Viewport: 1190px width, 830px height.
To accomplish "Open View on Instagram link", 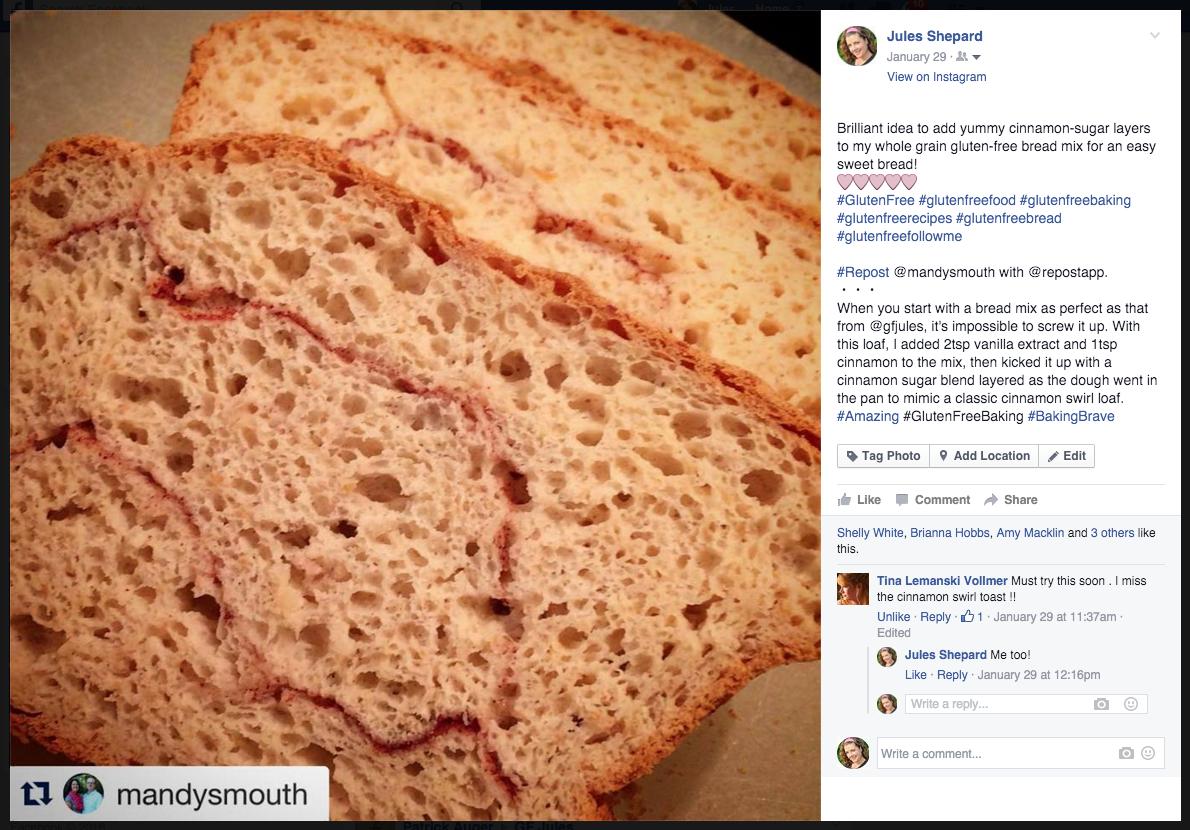I will [x=937, y=77].
